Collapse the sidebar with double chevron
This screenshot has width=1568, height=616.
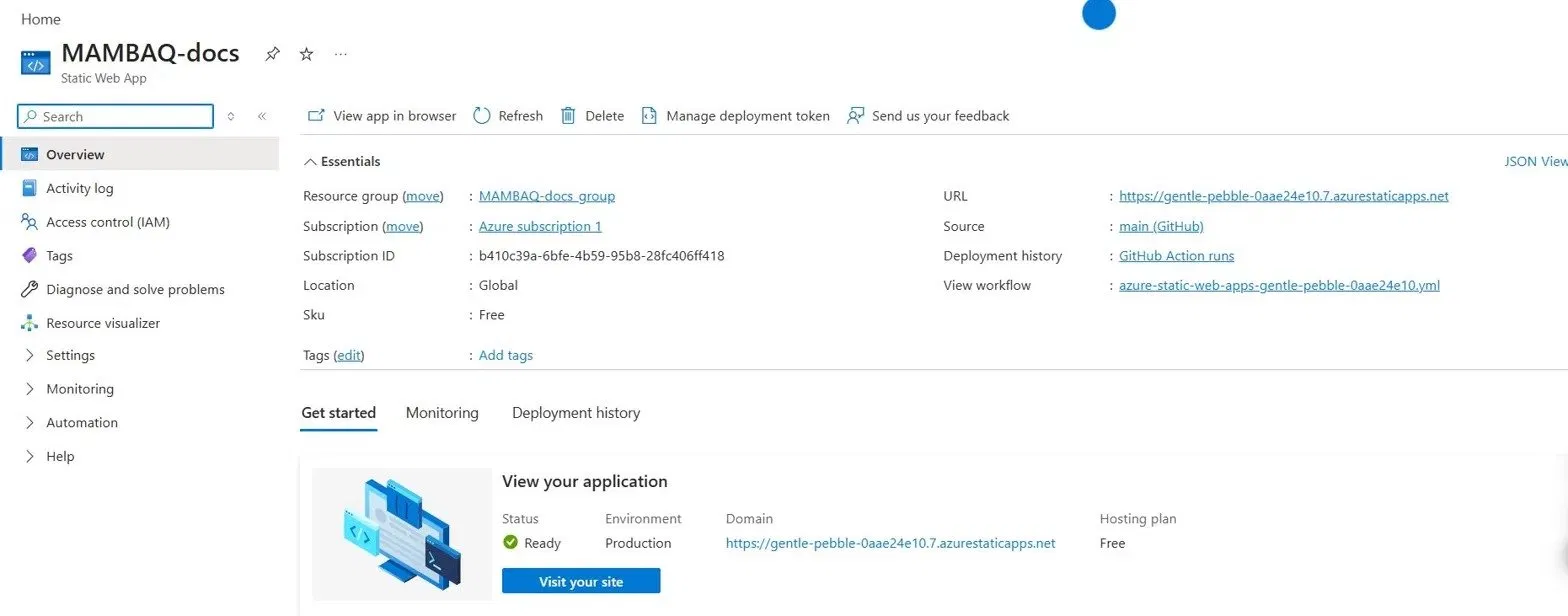tap(262, 117)
